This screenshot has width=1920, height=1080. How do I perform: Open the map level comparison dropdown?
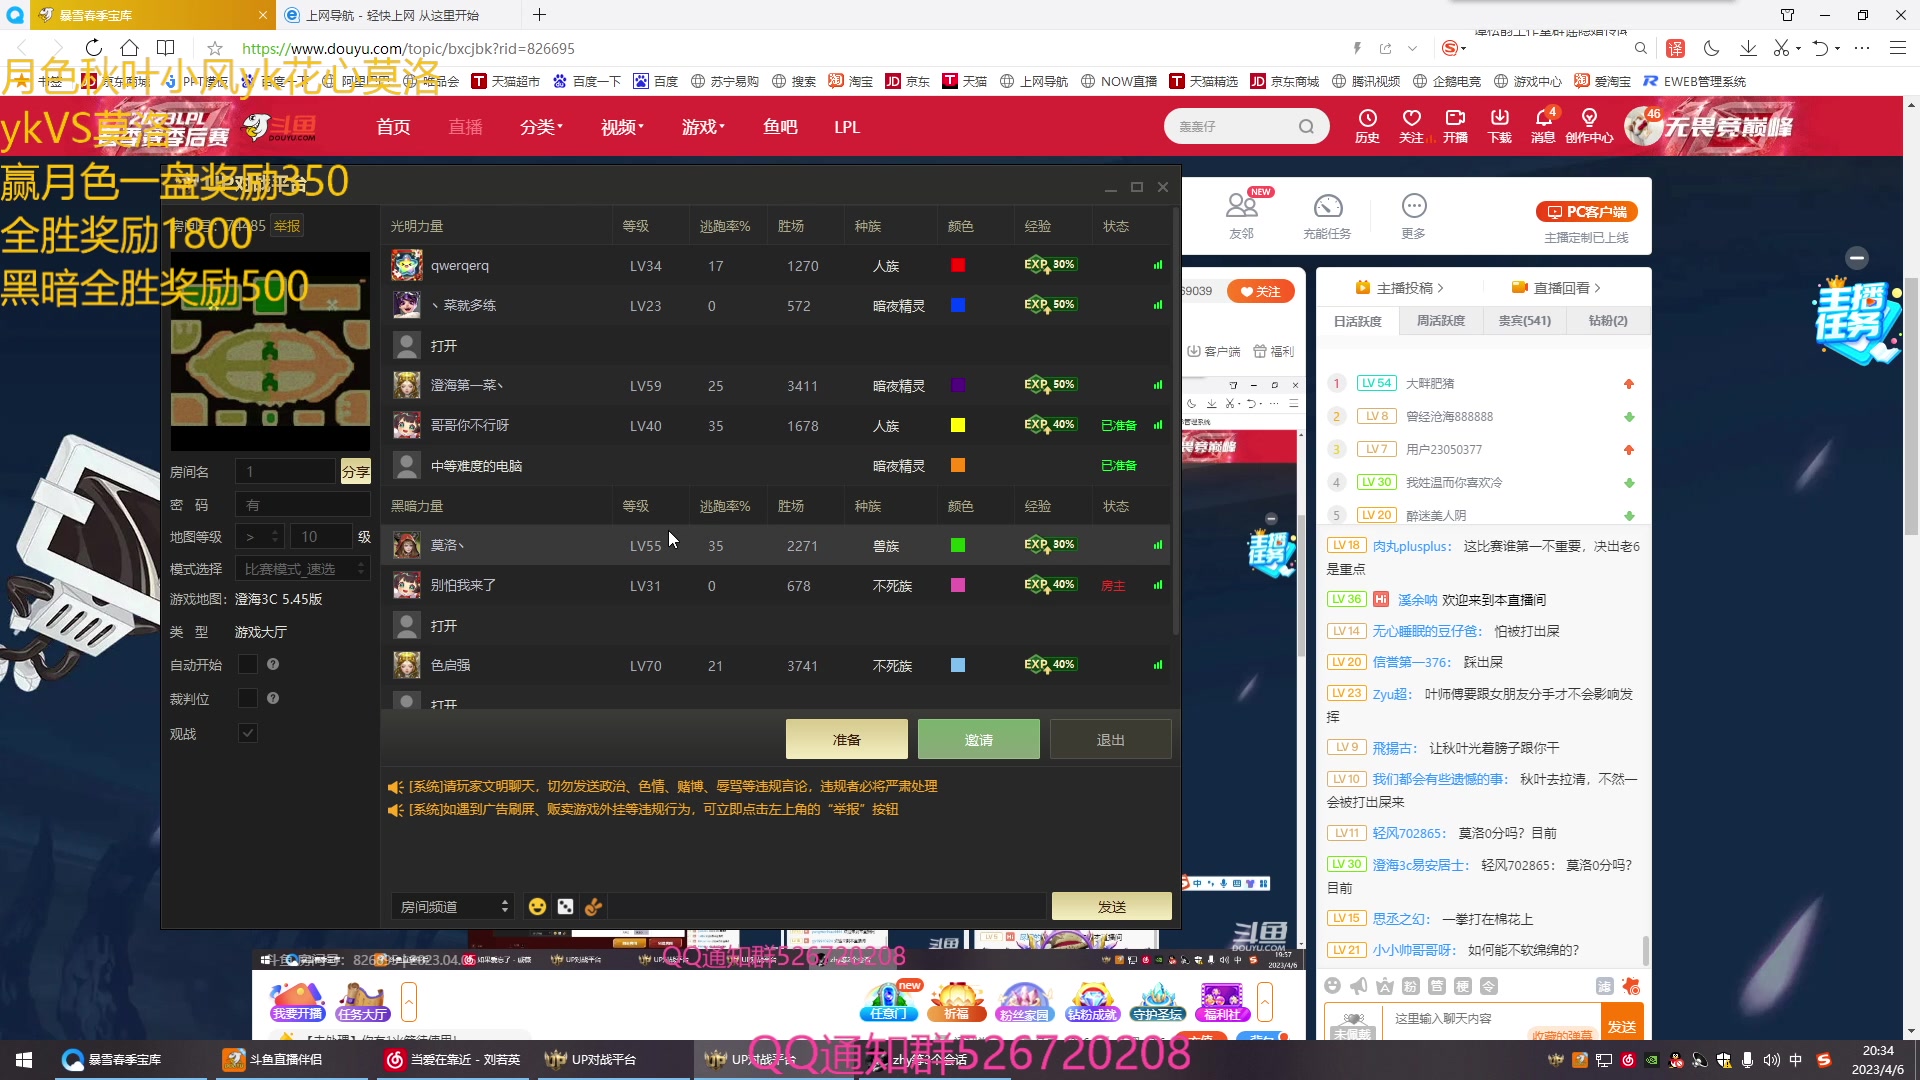260,537
